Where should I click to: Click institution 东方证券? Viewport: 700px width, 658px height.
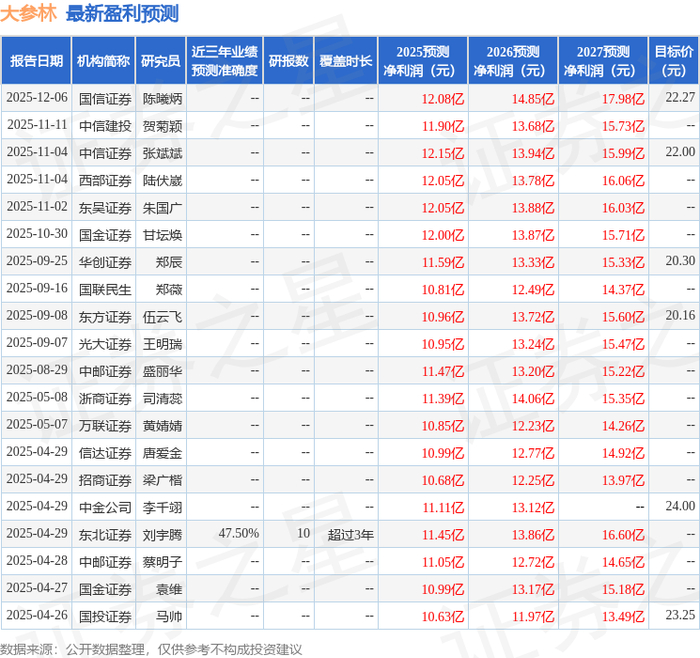tap(105, 317)
